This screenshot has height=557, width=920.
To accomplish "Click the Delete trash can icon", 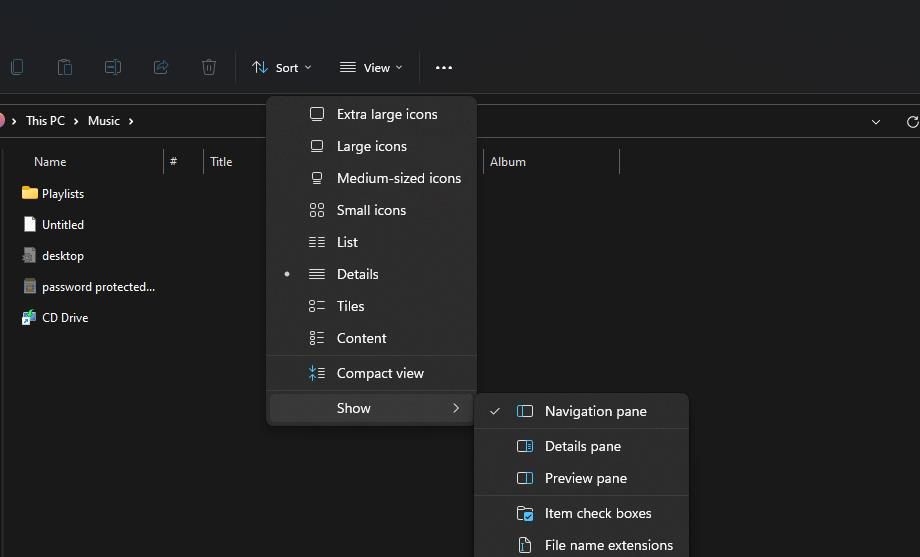I will (209, 67).
